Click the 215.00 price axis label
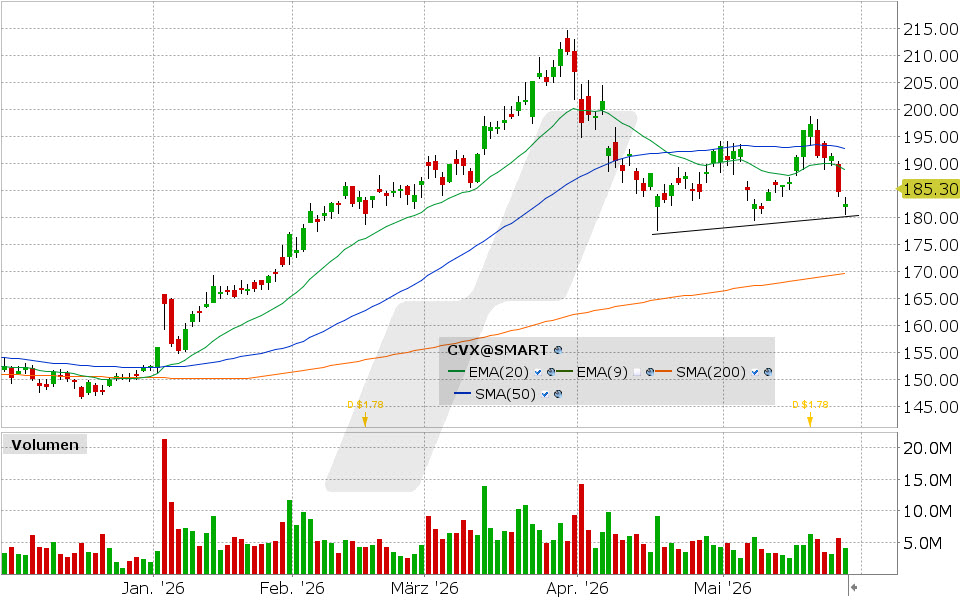Viewport: 960px width, 600px height. 931,29
